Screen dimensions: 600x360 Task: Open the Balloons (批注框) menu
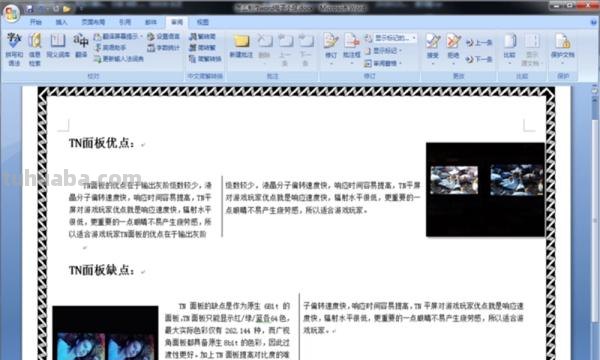coord(352,49)
